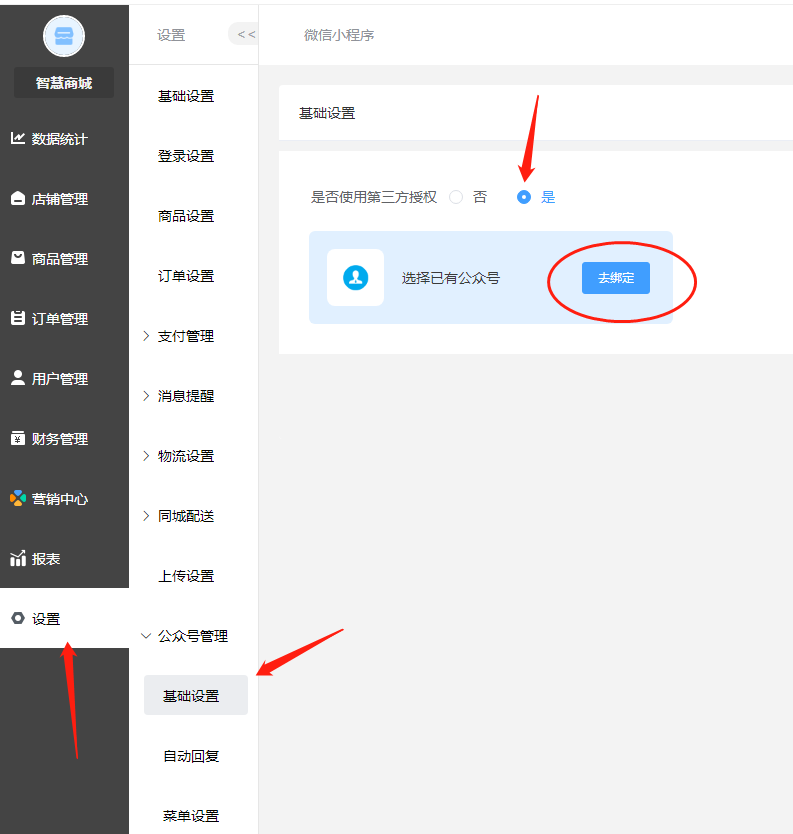
Task: Click the 去绑定 button
Action: [615, 278]
